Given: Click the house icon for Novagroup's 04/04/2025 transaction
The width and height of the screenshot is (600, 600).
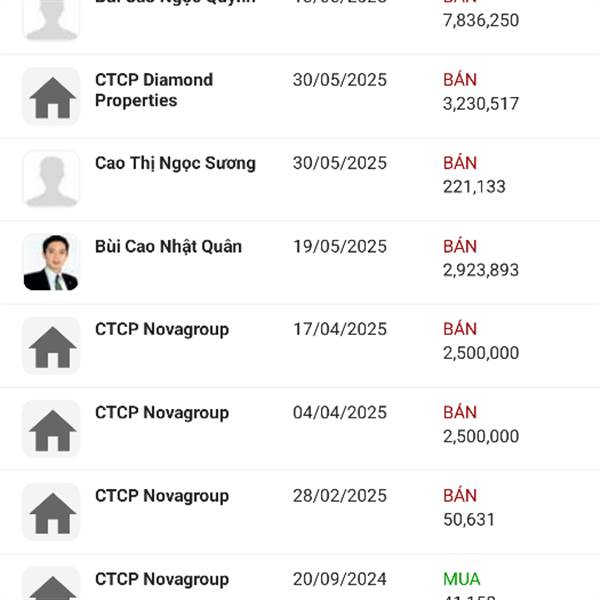Looking at the screenshot, I should coord(51,428).
